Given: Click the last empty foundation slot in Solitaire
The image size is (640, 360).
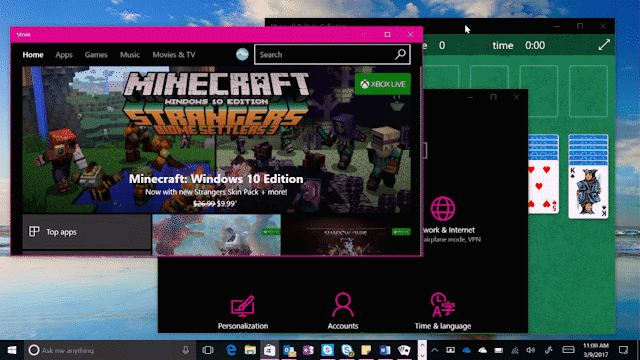Looking at the screenshot, I should pyautogui.click(x=588, y=91).
